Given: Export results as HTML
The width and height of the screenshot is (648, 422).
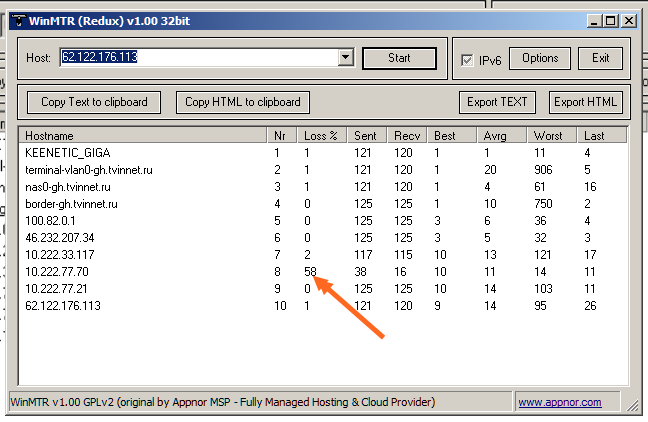Looking at the screenshot, I should click(x=586, y=102).
